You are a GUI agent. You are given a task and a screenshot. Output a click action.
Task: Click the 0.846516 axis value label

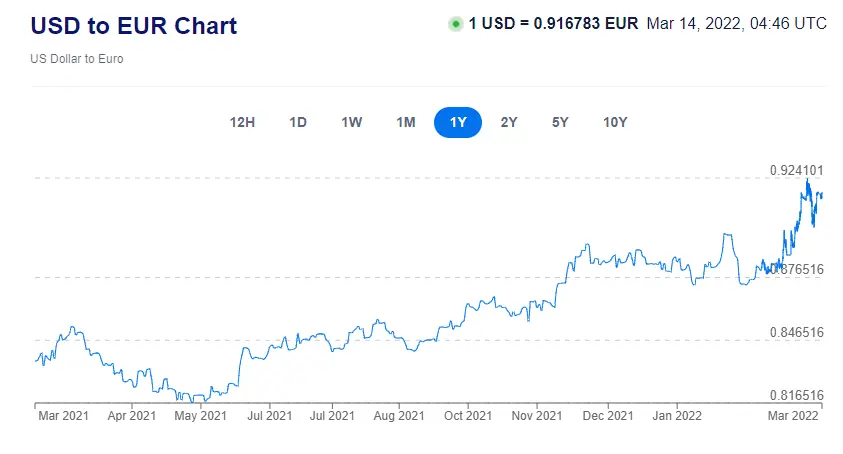(x=796, y=333)
